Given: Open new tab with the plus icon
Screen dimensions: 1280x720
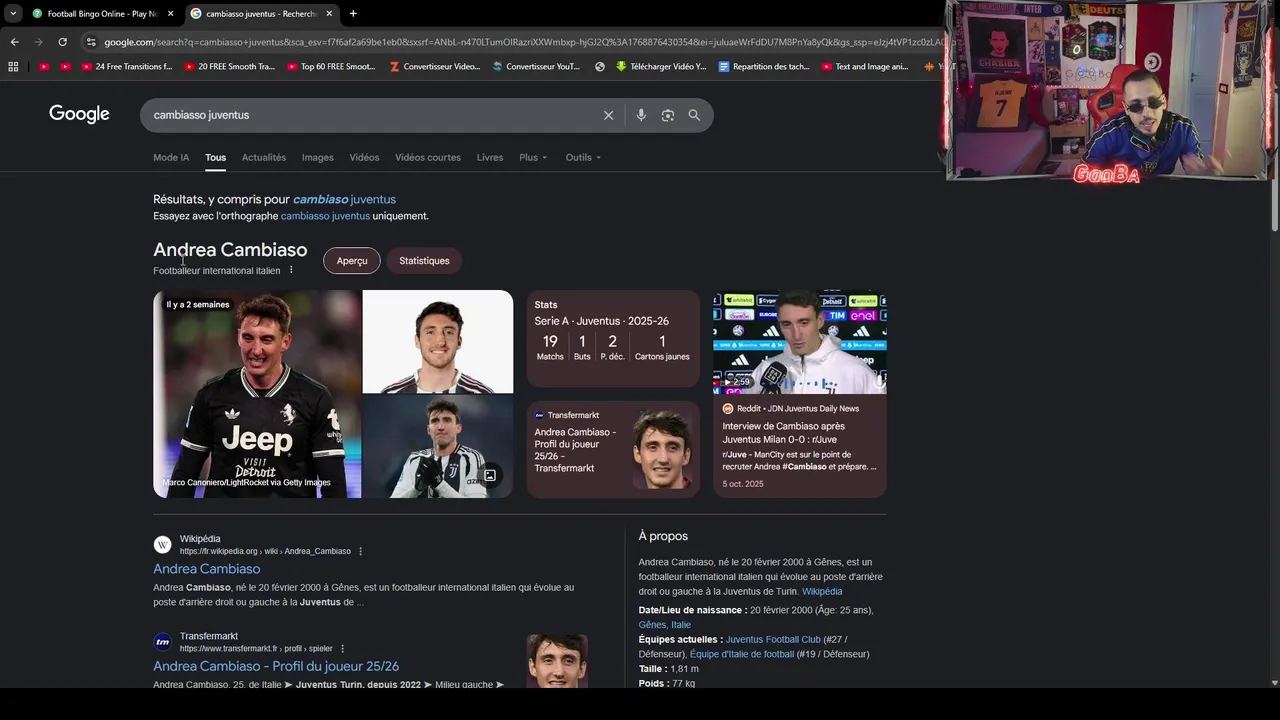Looking at the screenshot, I should pos(353,13).
